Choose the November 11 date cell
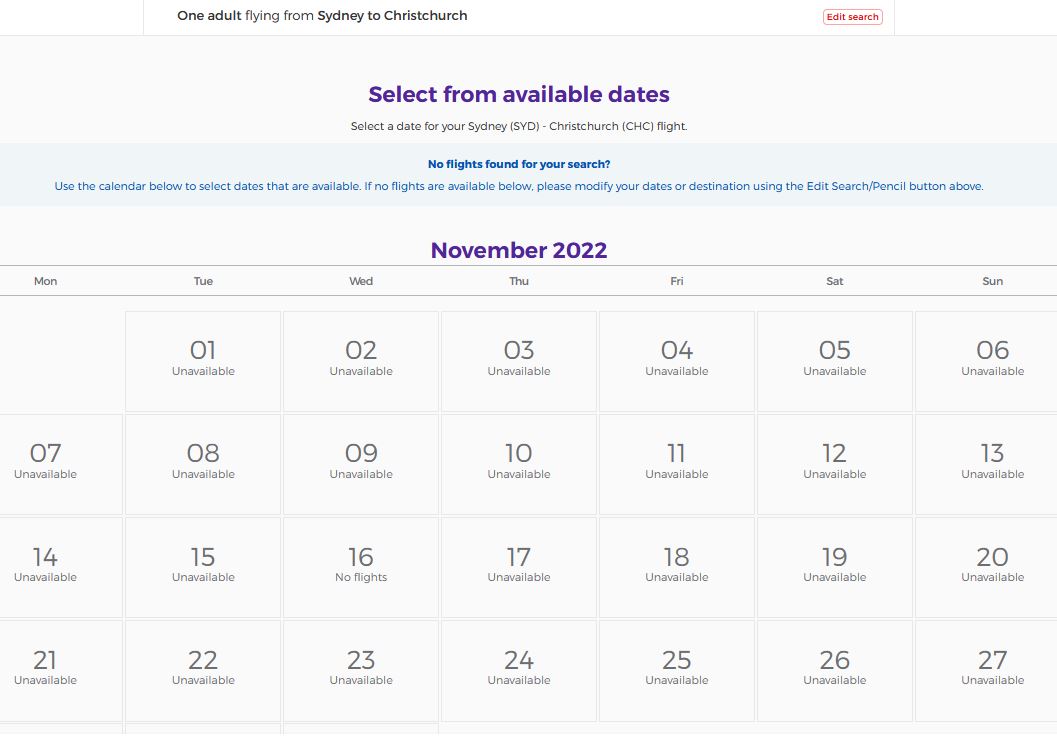This screenshot has height=749, width=1057. (x=677, y=463)
